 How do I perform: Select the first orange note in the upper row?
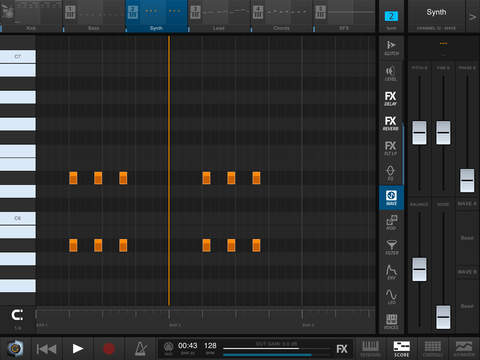click(73, 178)
